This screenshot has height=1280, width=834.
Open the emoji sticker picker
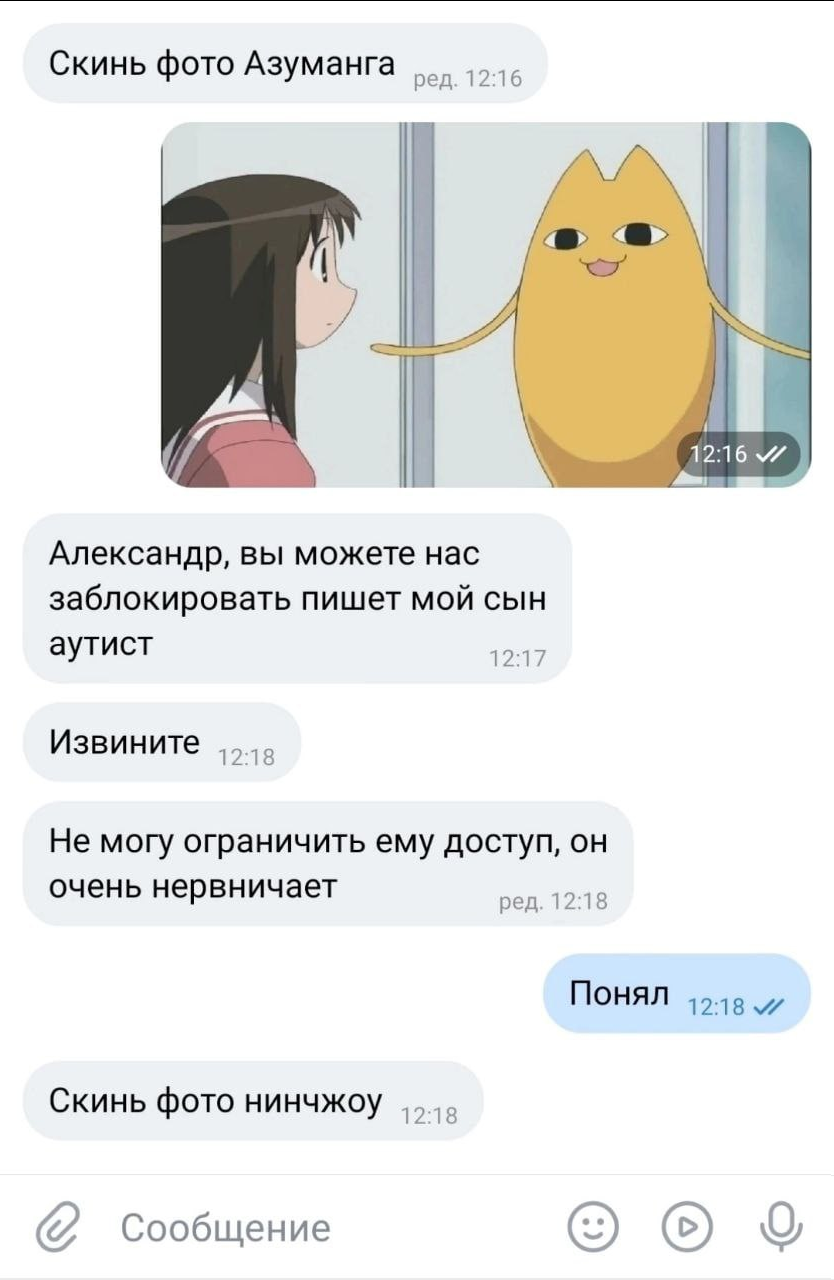[x=593, y=1227]
